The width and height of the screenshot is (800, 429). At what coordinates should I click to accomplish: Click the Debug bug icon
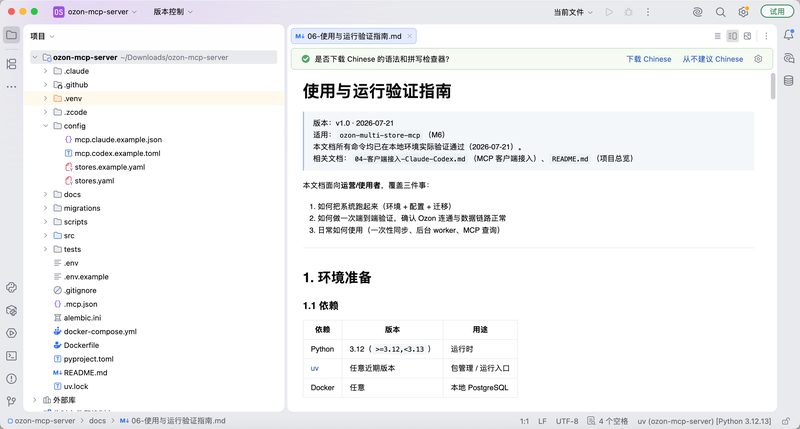(629, 12)
